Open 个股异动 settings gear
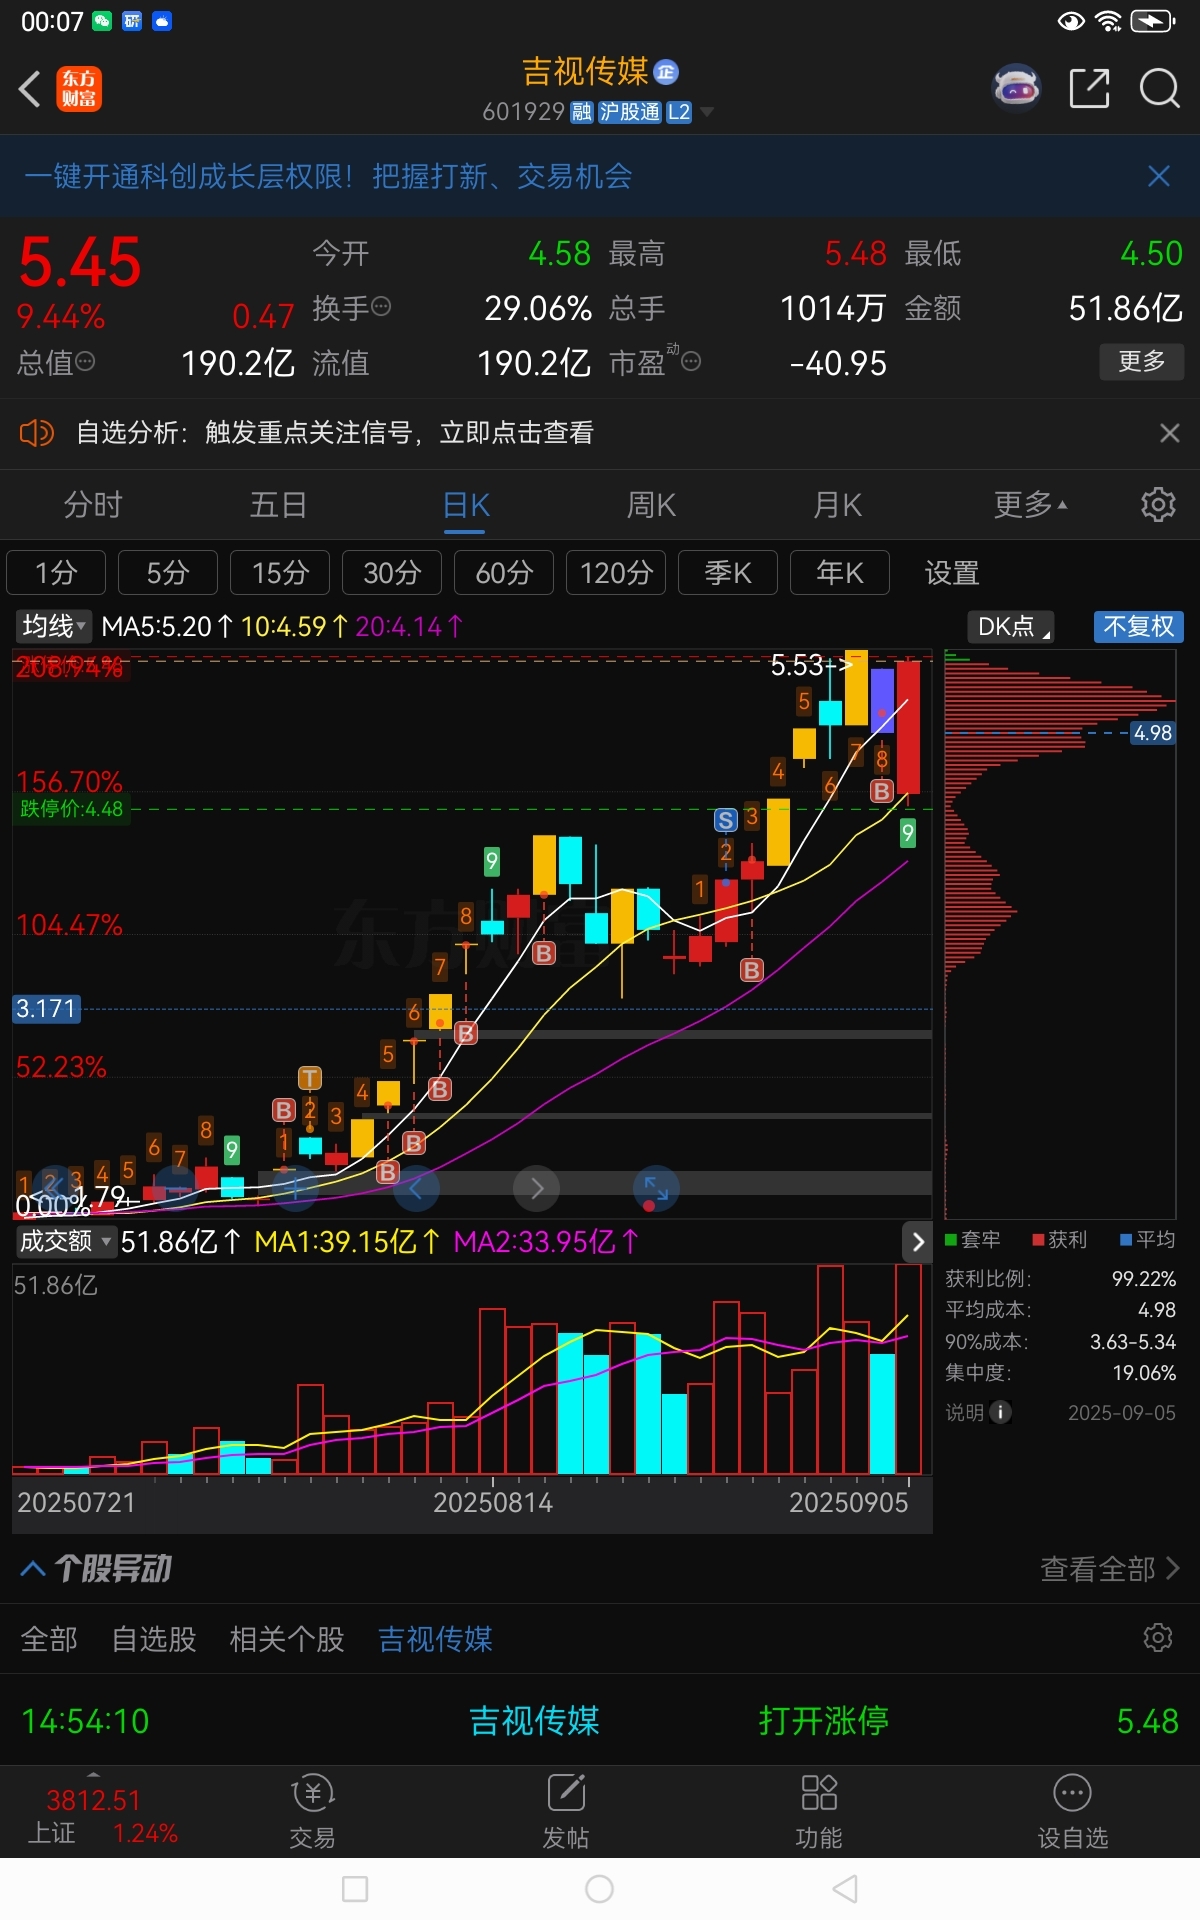The height and width of the screenshot is (1920, 1200). pos(1158,1638)
